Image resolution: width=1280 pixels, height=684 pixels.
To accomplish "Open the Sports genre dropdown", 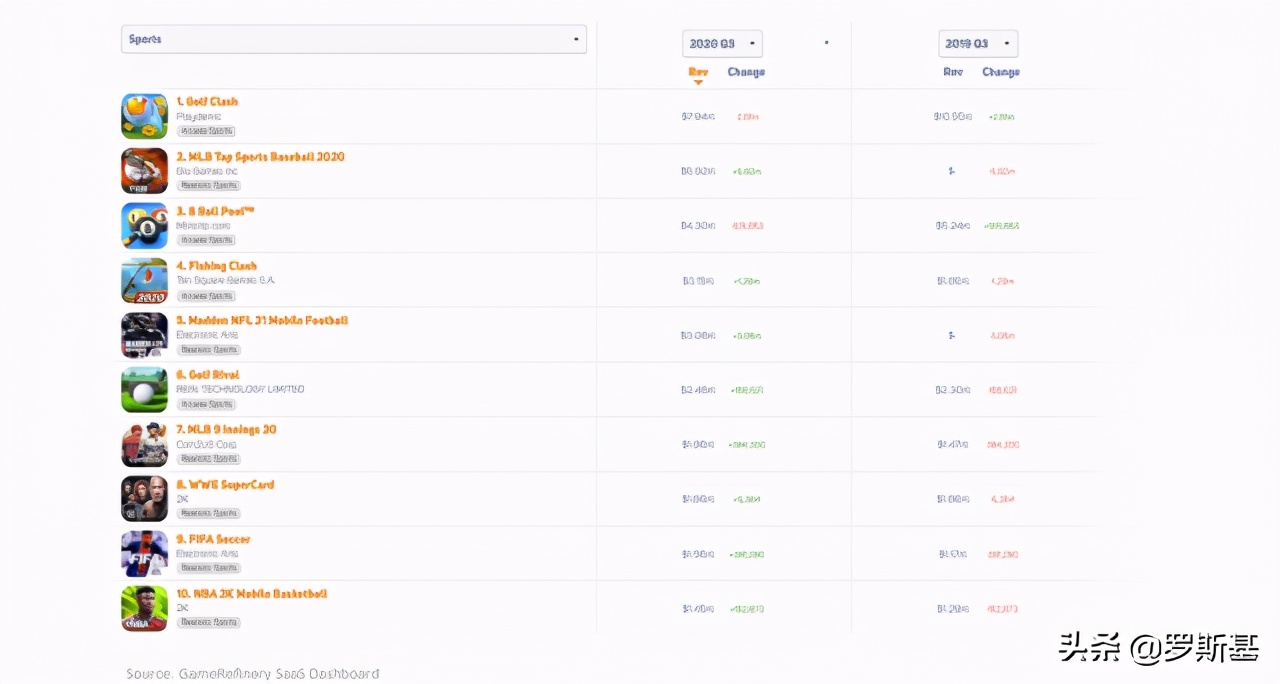I will point(353,40).
